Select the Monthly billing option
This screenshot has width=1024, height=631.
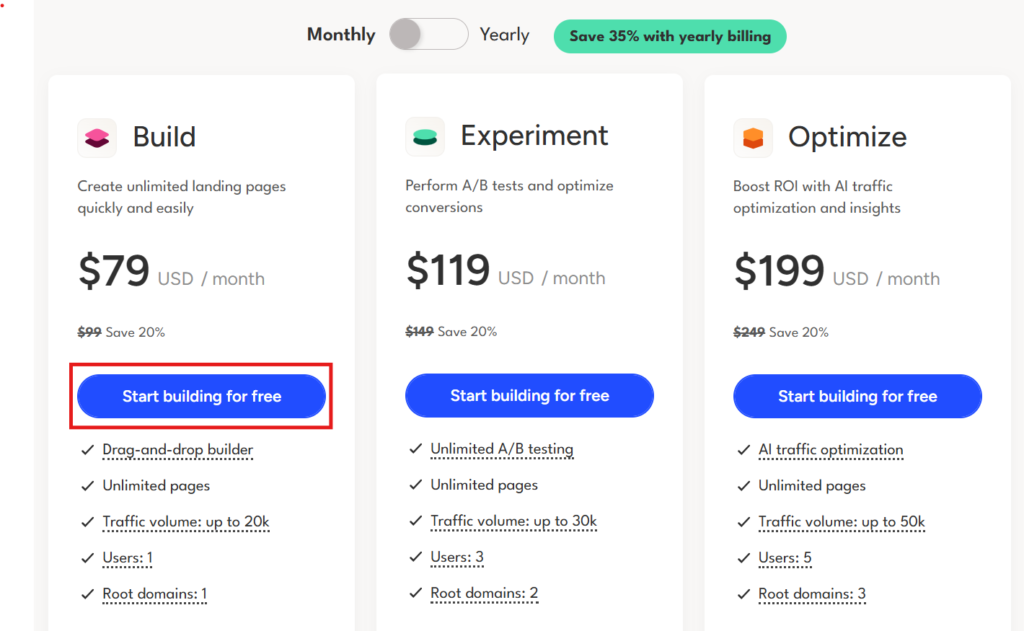(x=340, y=34)
